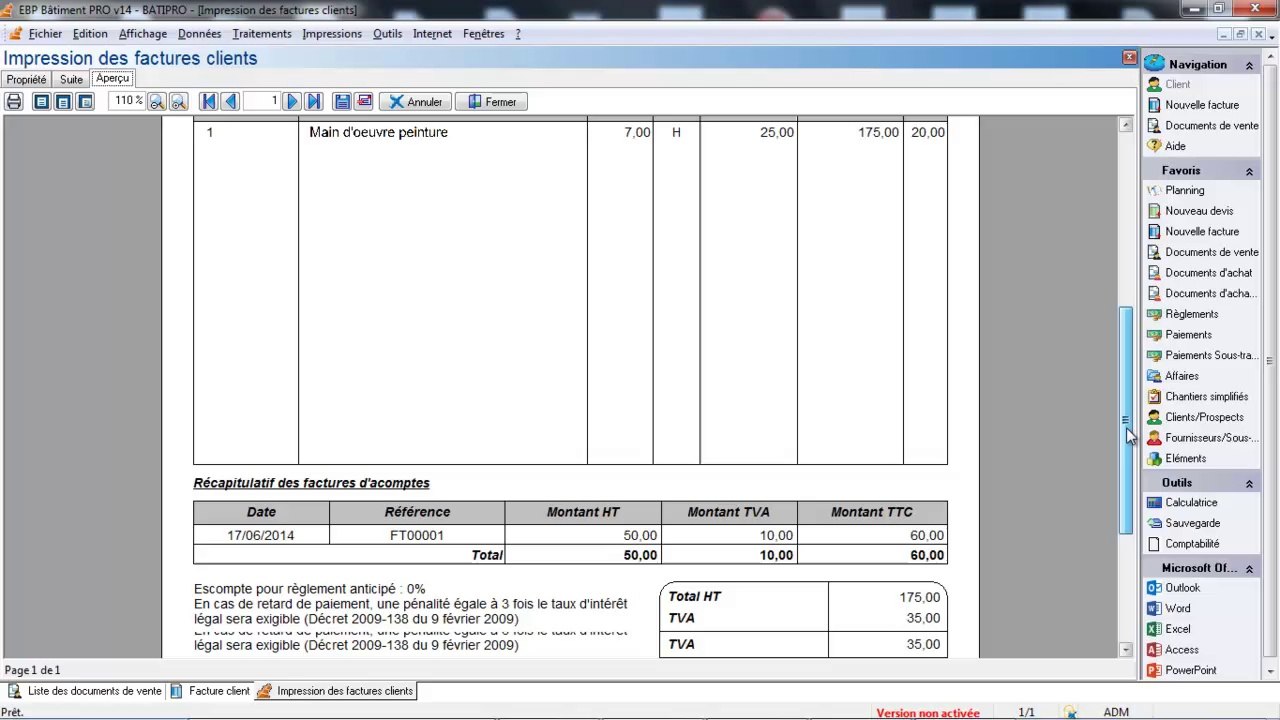Select the Aperçu tab
1280x720 pixels.
pyautogui.click(x=112, y=79)
